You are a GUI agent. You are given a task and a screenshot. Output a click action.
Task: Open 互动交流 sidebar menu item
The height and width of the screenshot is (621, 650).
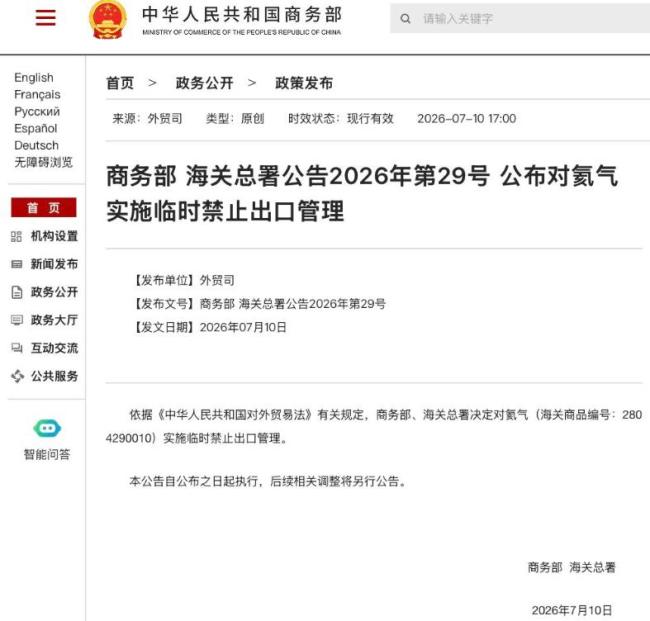pos(54,348)
